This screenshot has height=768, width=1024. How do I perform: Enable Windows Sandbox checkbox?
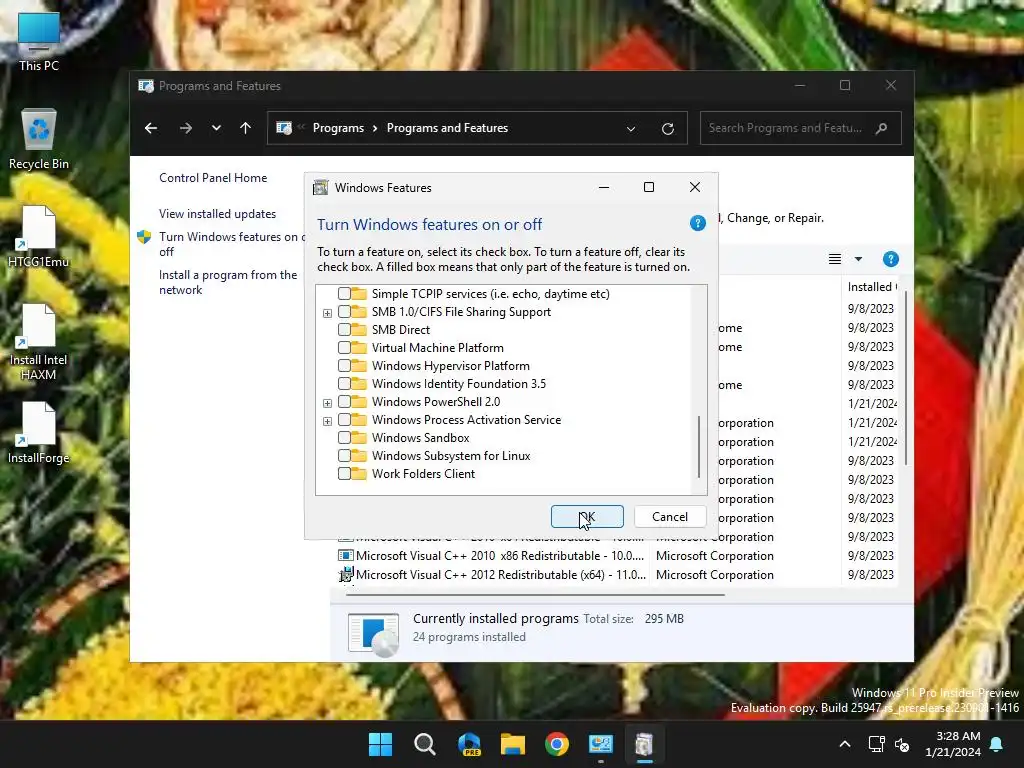344,438
